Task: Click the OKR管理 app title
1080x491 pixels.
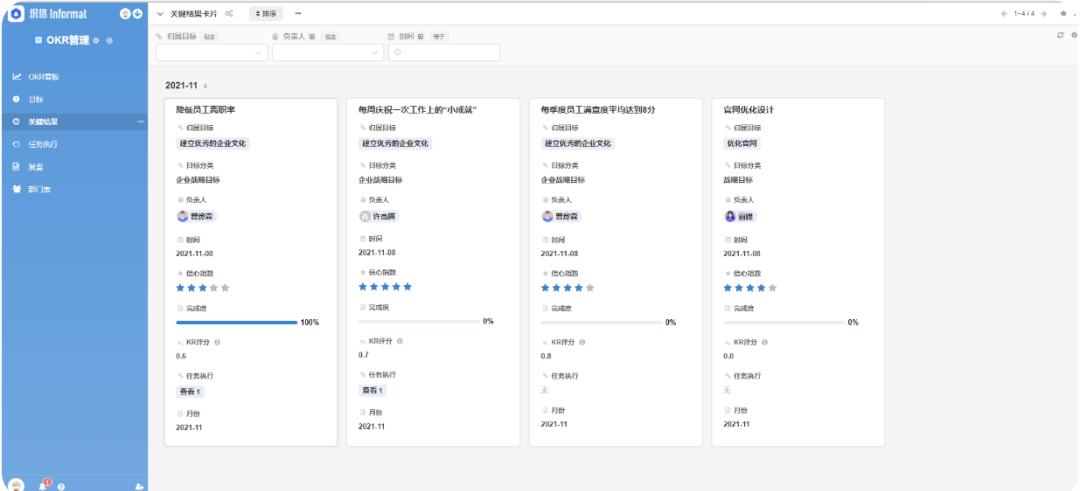Action: point(68,41)
